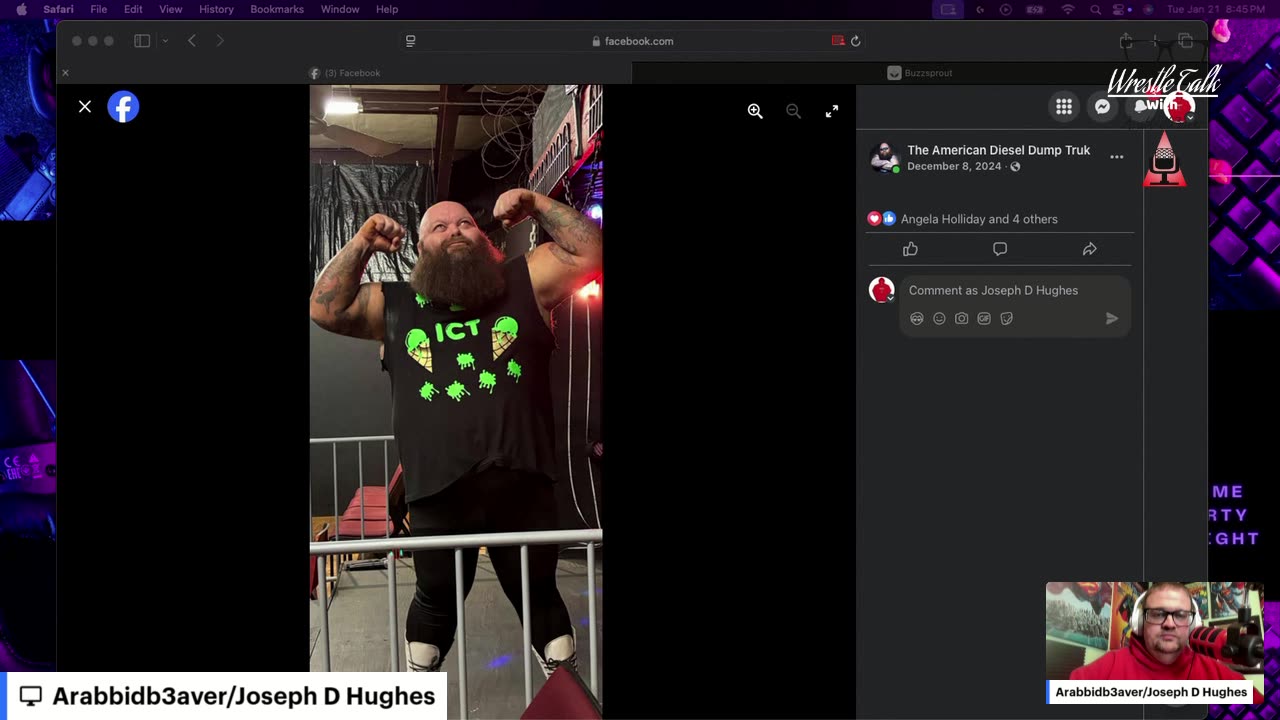
Task: Attach a photo with camera icon
Action: pyautogui.click(x=961, y=318)
